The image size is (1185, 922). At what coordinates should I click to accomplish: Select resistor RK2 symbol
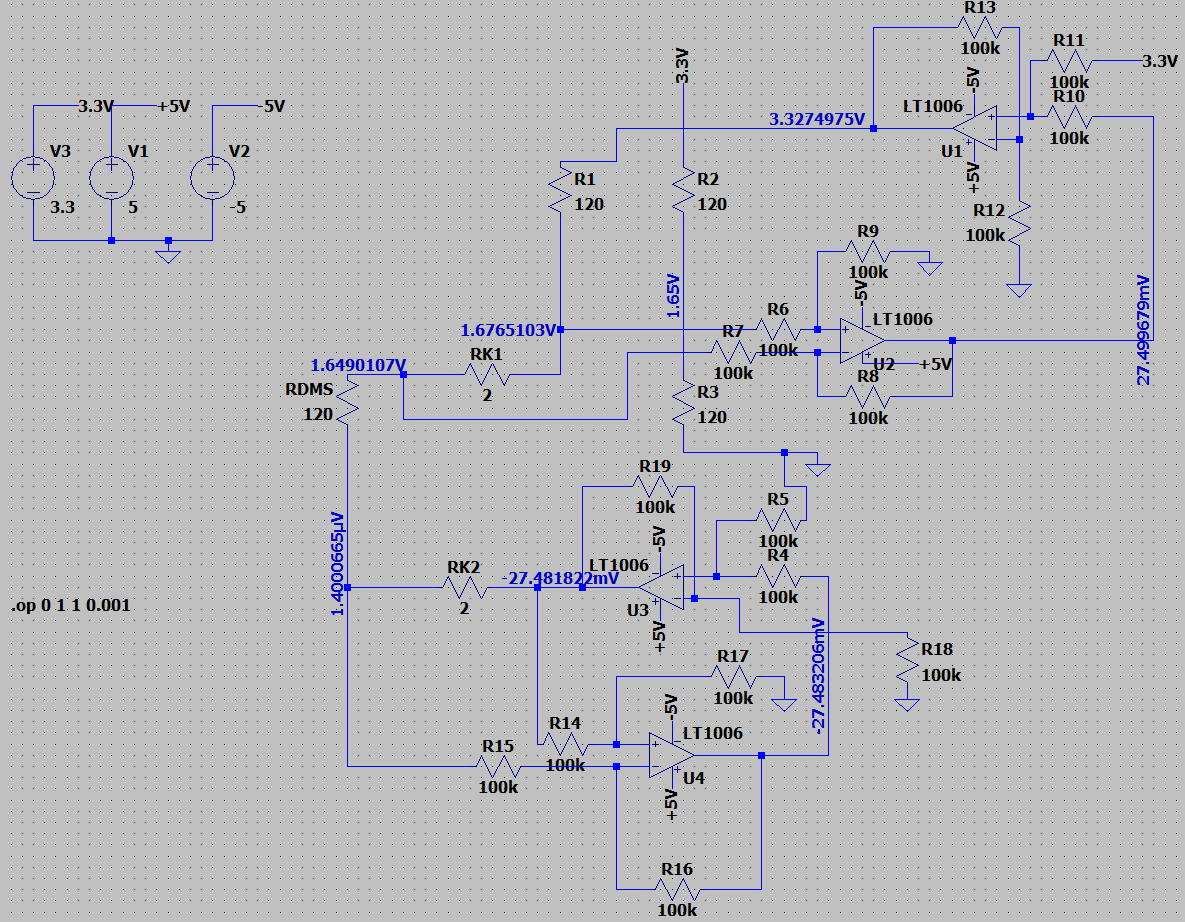[x=463, y=587]
